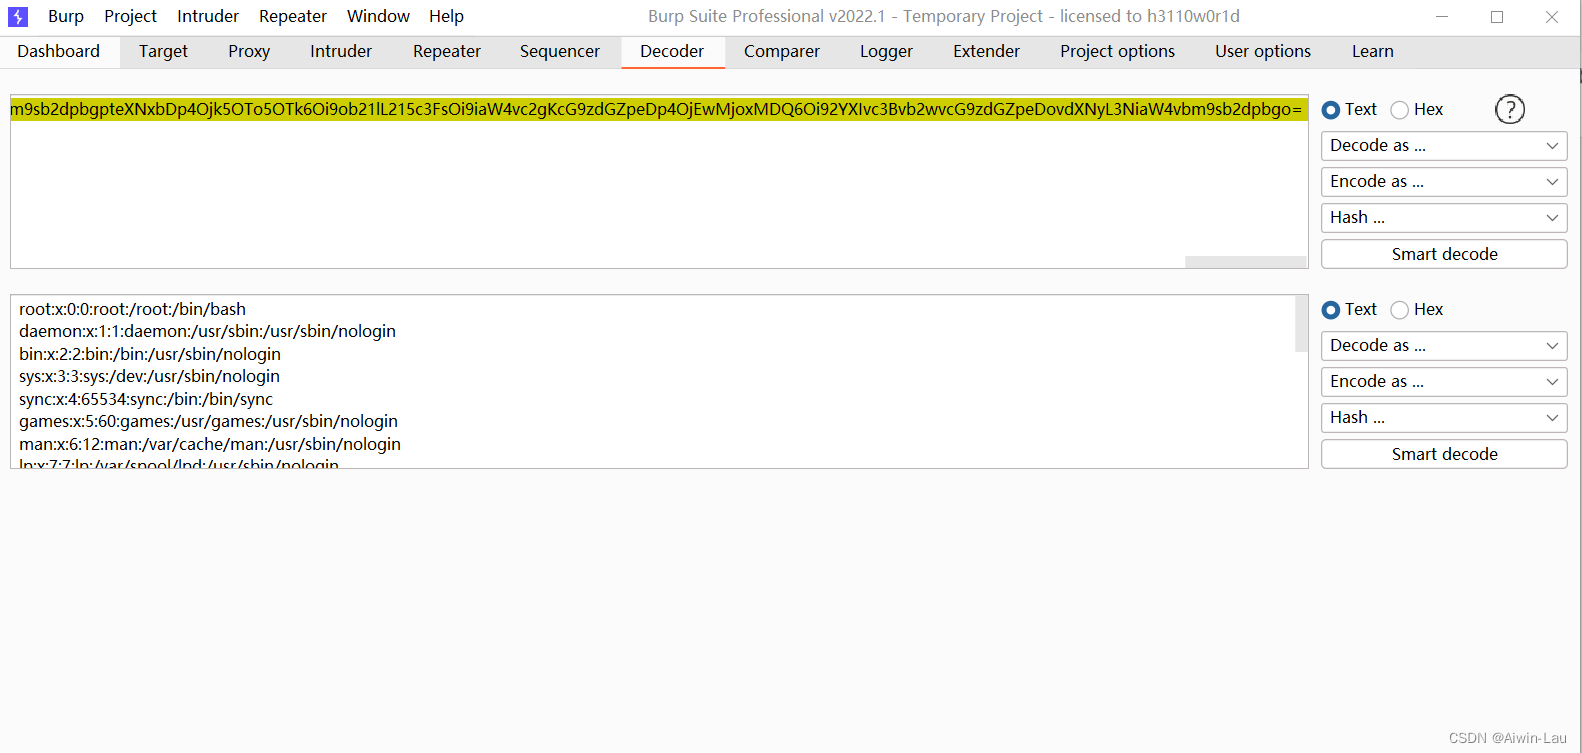1582x753 pixels.
Task: Switch to the User options tab
Action: [x=1263, y=52]
